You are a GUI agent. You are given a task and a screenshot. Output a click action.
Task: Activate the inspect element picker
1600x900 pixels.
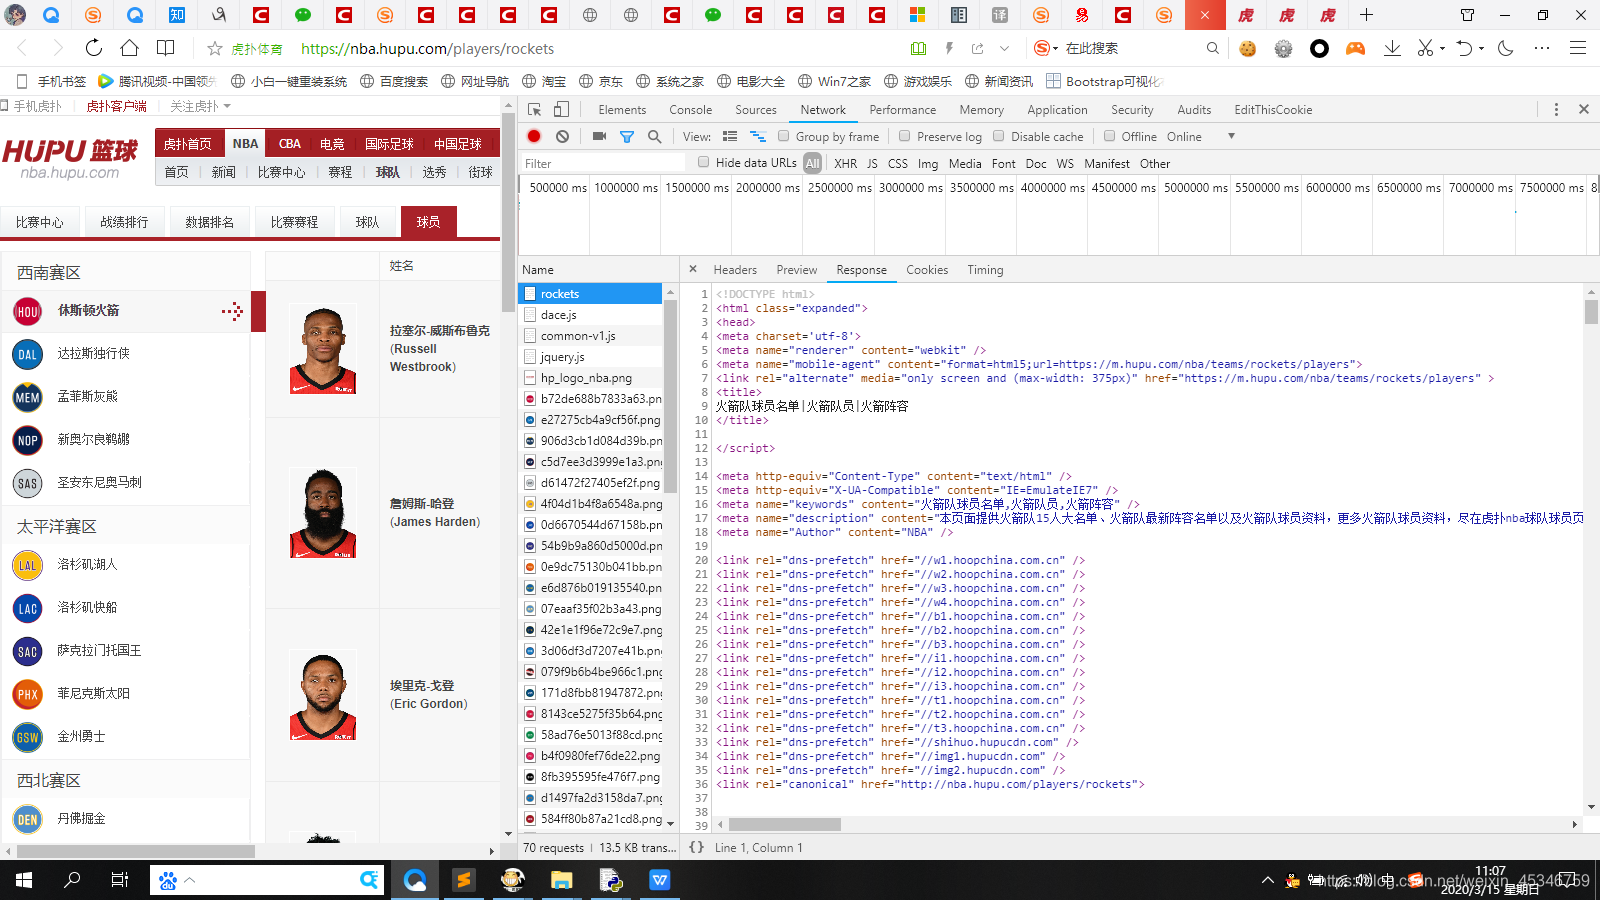pyautogui.click(x=535, y=109)
